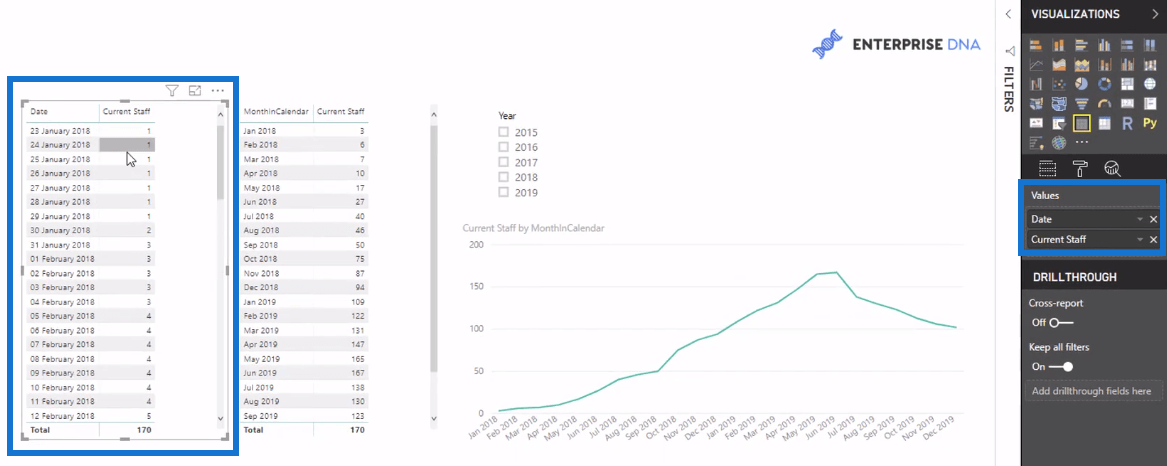Click the Current Staff by MonthInCalendar chart title
This screenshot has height=466, width=1167.
pyautogui.click(x=533, y=229)
